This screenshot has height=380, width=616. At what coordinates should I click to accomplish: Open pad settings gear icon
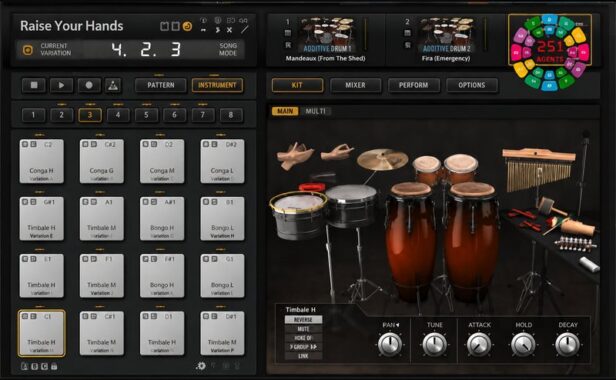201,366
